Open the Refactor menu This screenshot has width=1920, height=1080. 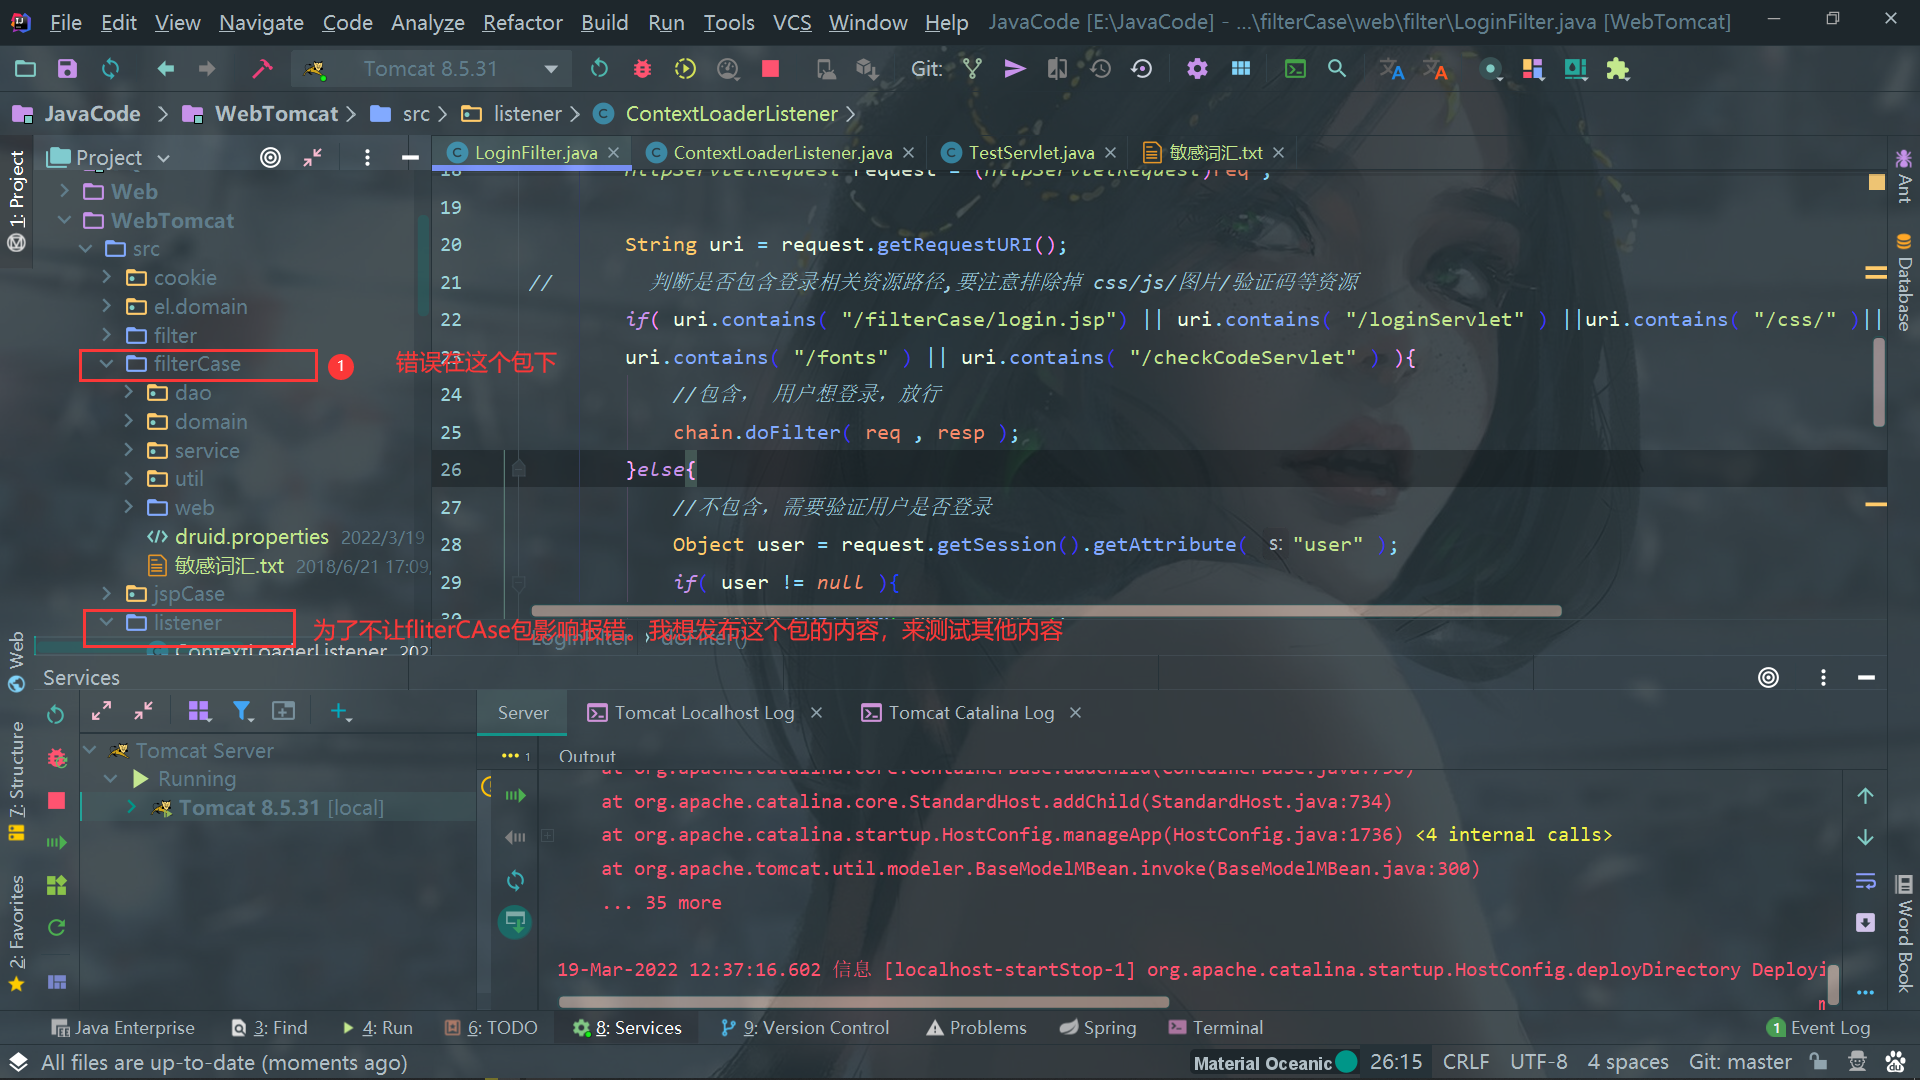pyautogui.click(x=522, y=22)
